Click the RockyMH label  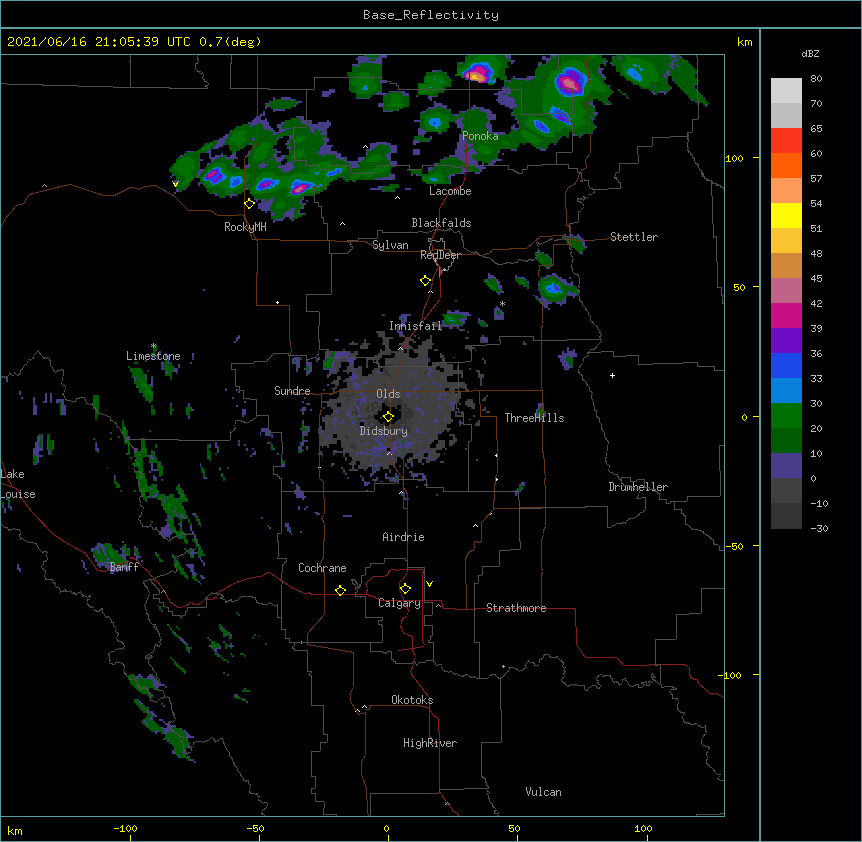245,227
